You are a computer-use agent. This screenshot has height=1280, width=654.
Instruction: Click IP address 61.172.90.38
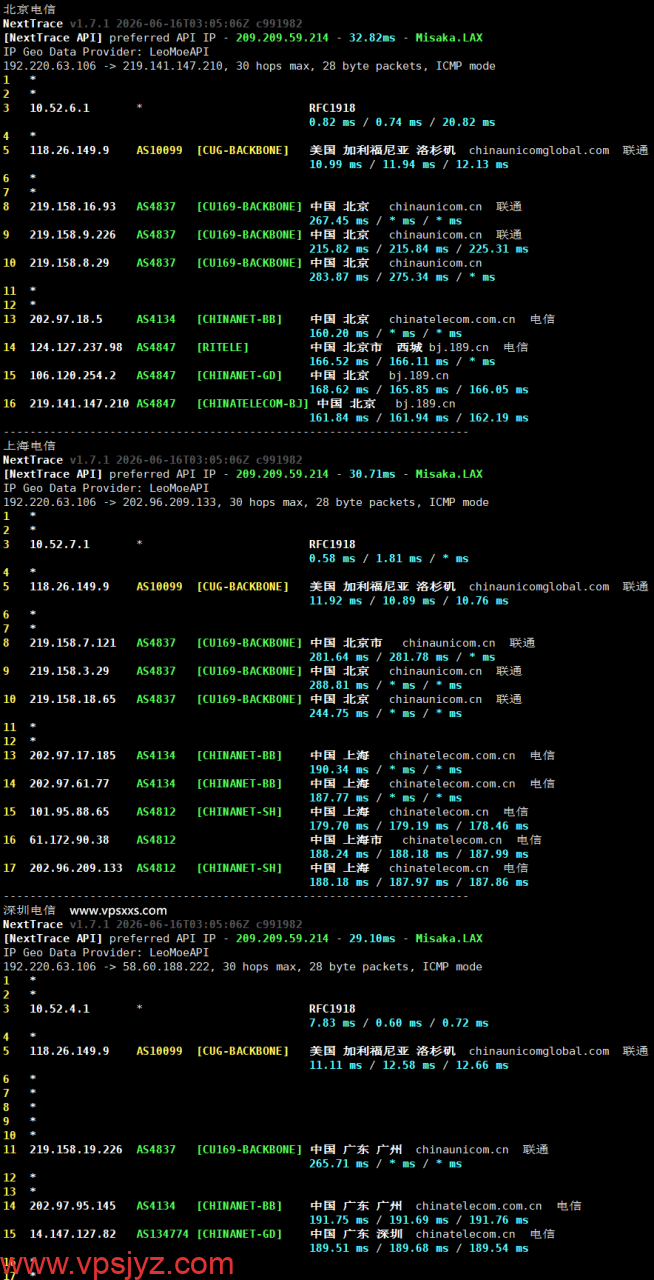click(70, 840)
